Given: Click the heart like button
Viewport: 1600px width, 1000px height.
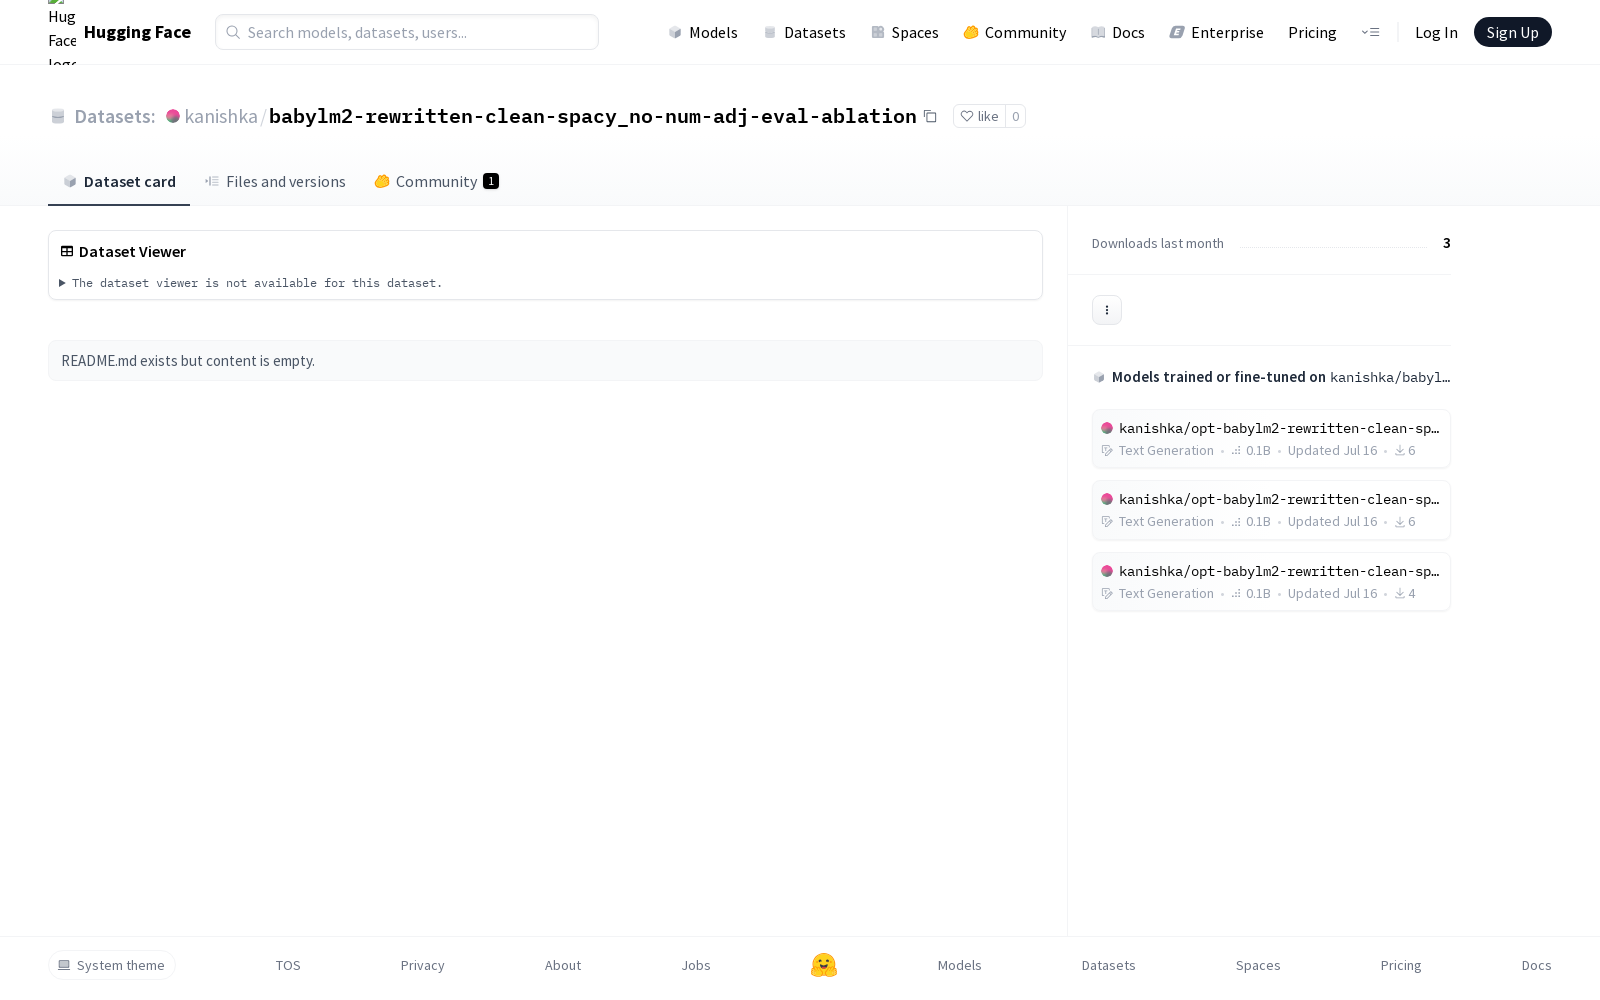Looking at the screenshot, I should (979, 116).
